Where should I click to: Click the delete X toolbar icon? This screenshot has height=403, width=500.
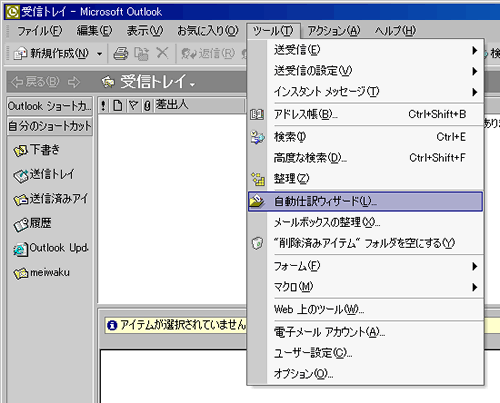pyautogui.click(x=162, y=53)
